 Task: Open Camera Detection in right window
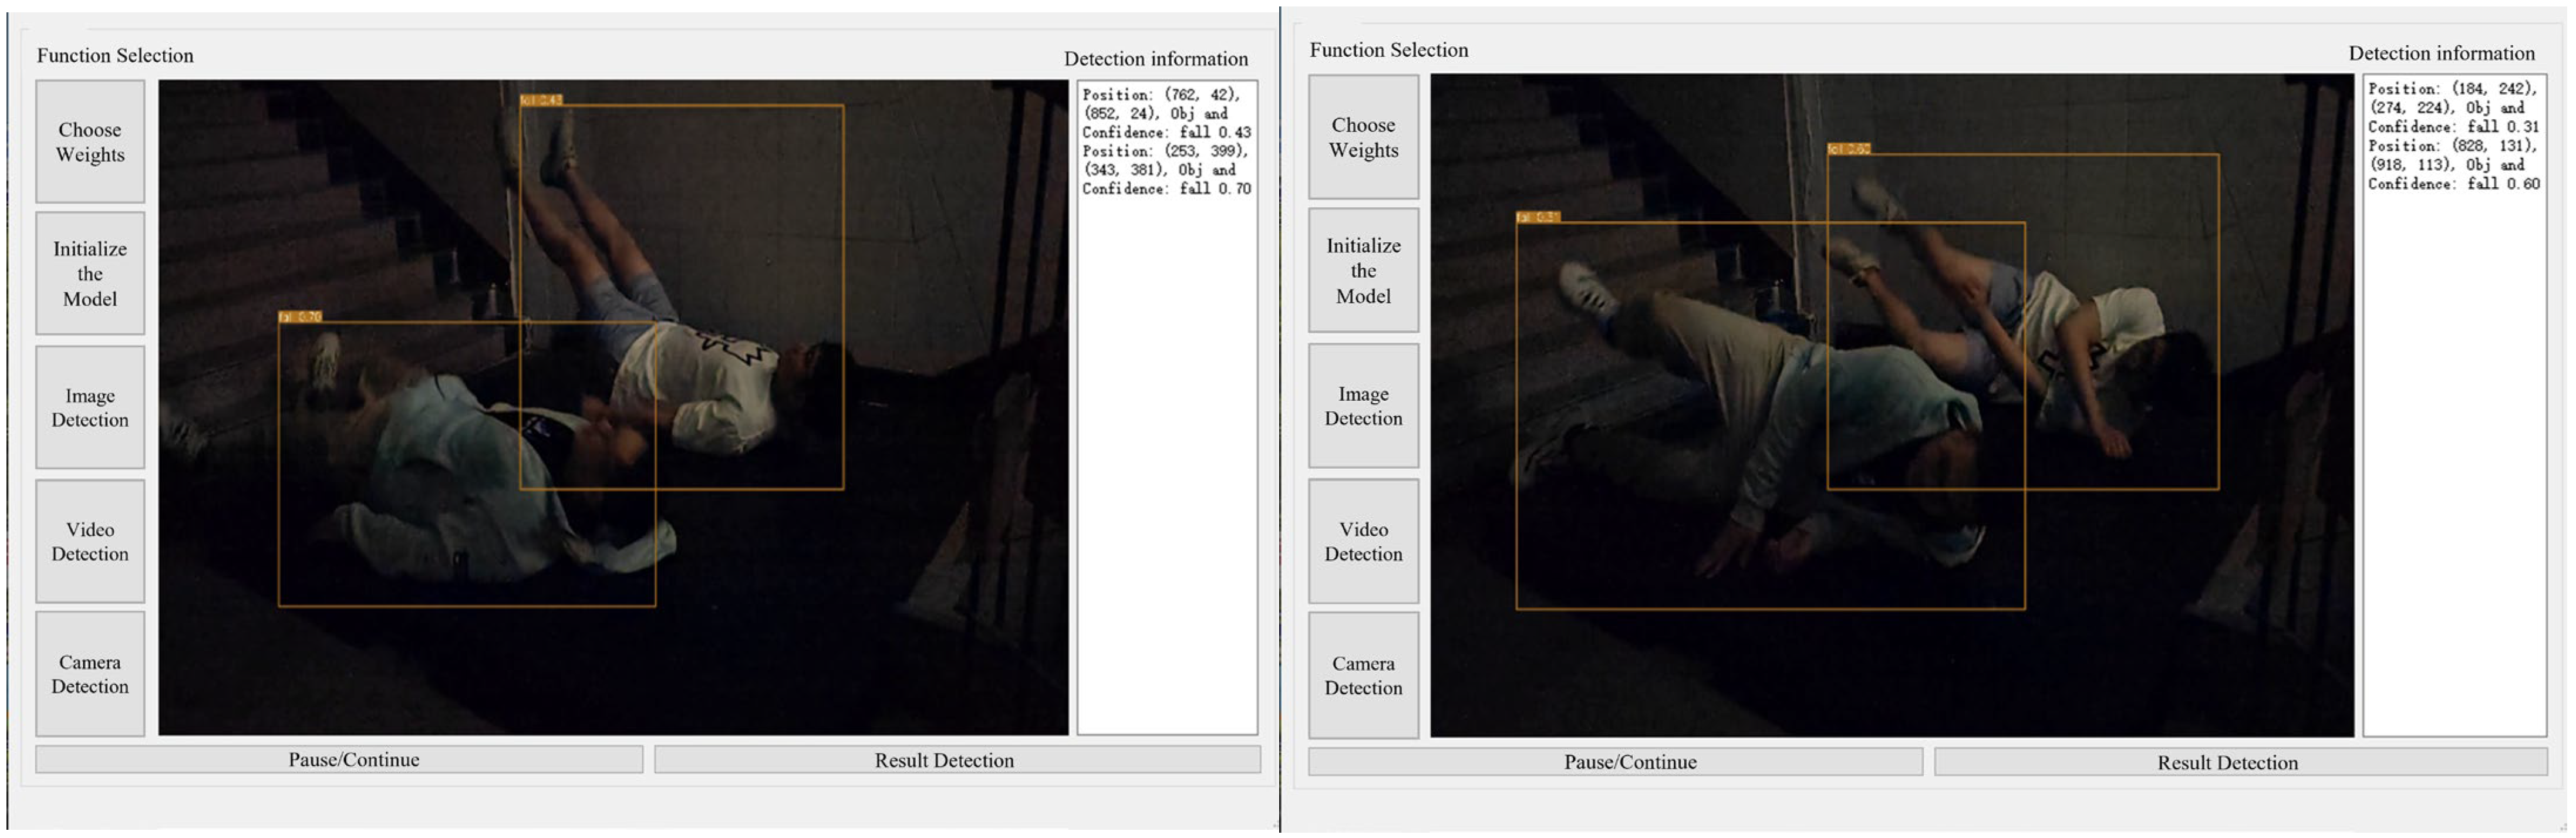(1363, 675)
